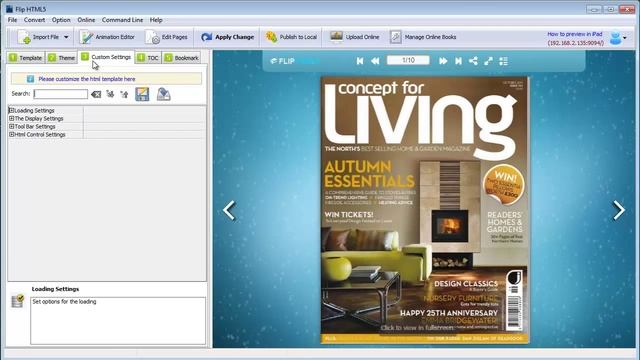640x360 pixels.
Task: Click the load settings icon
Action: click(163, 94)
